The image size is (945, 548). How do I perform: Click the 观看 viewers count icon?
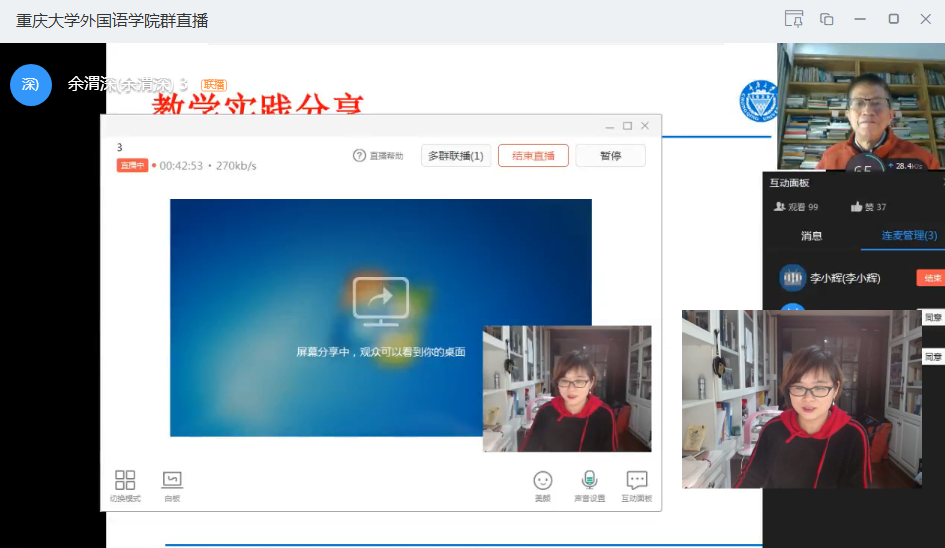(x=780, y=207)
